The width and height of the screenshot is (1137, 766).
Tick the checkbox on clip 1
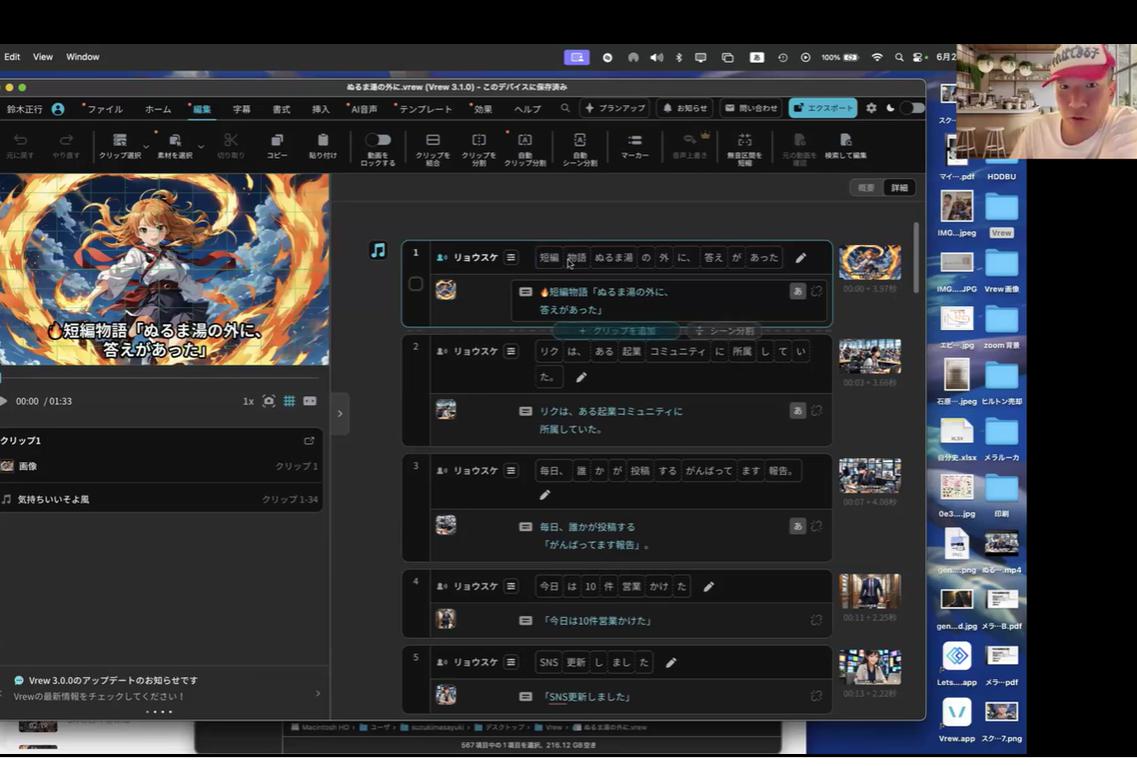[415, 284]
